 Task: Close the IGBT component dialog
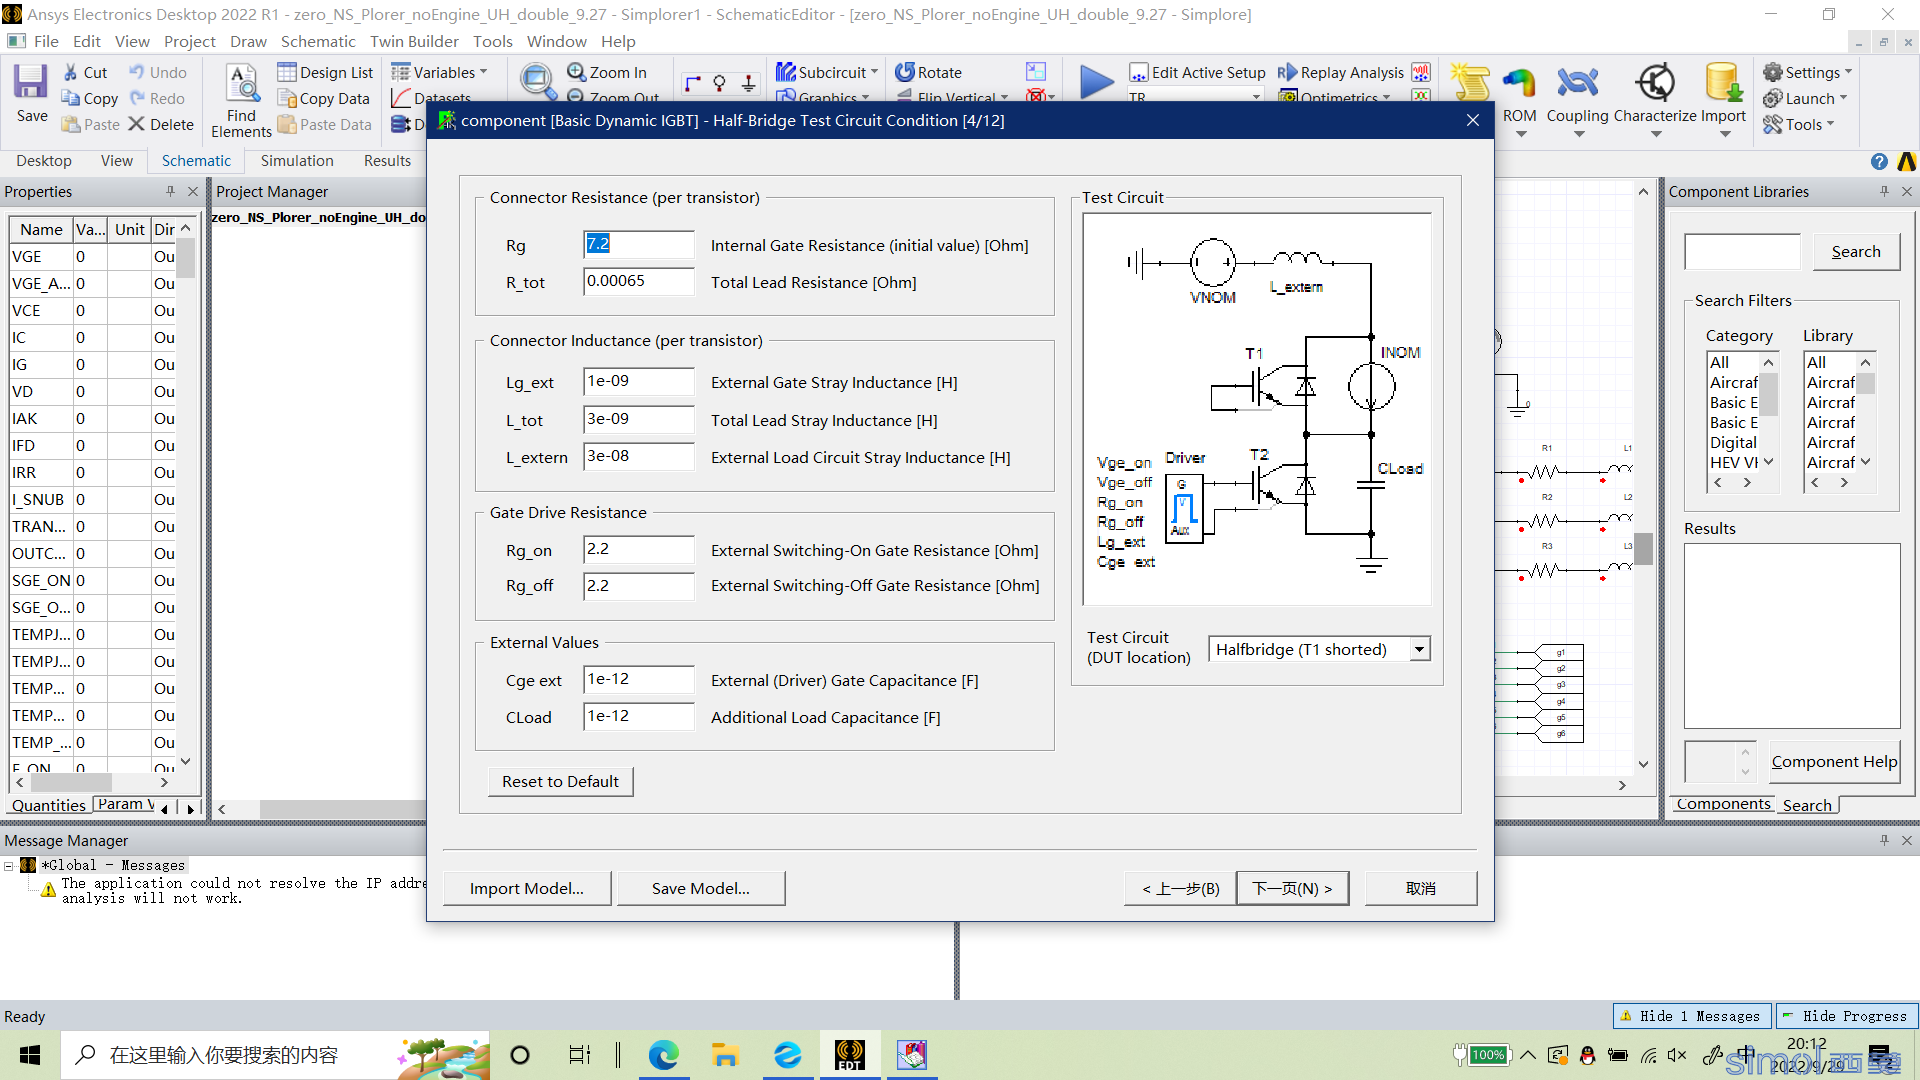point(1472,120)
